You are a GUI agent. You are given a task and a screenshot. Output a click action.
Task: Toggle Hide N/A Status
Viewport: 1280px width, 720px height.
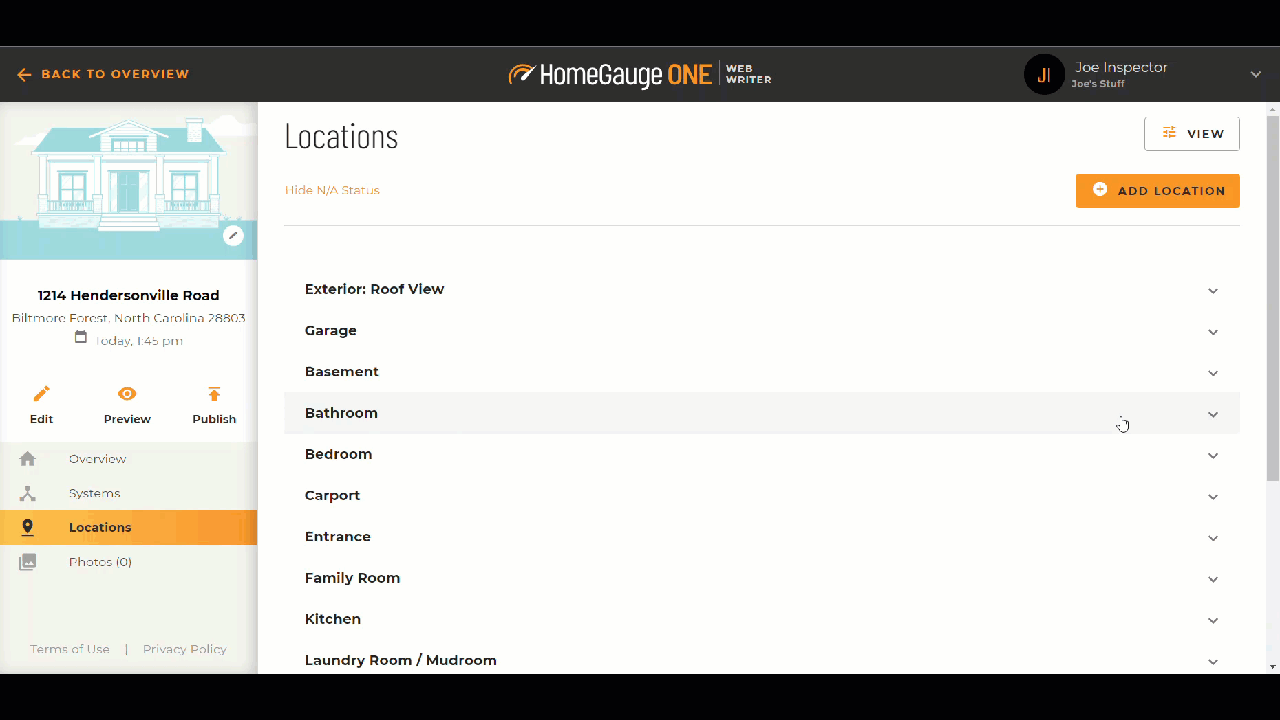(332, 190)
